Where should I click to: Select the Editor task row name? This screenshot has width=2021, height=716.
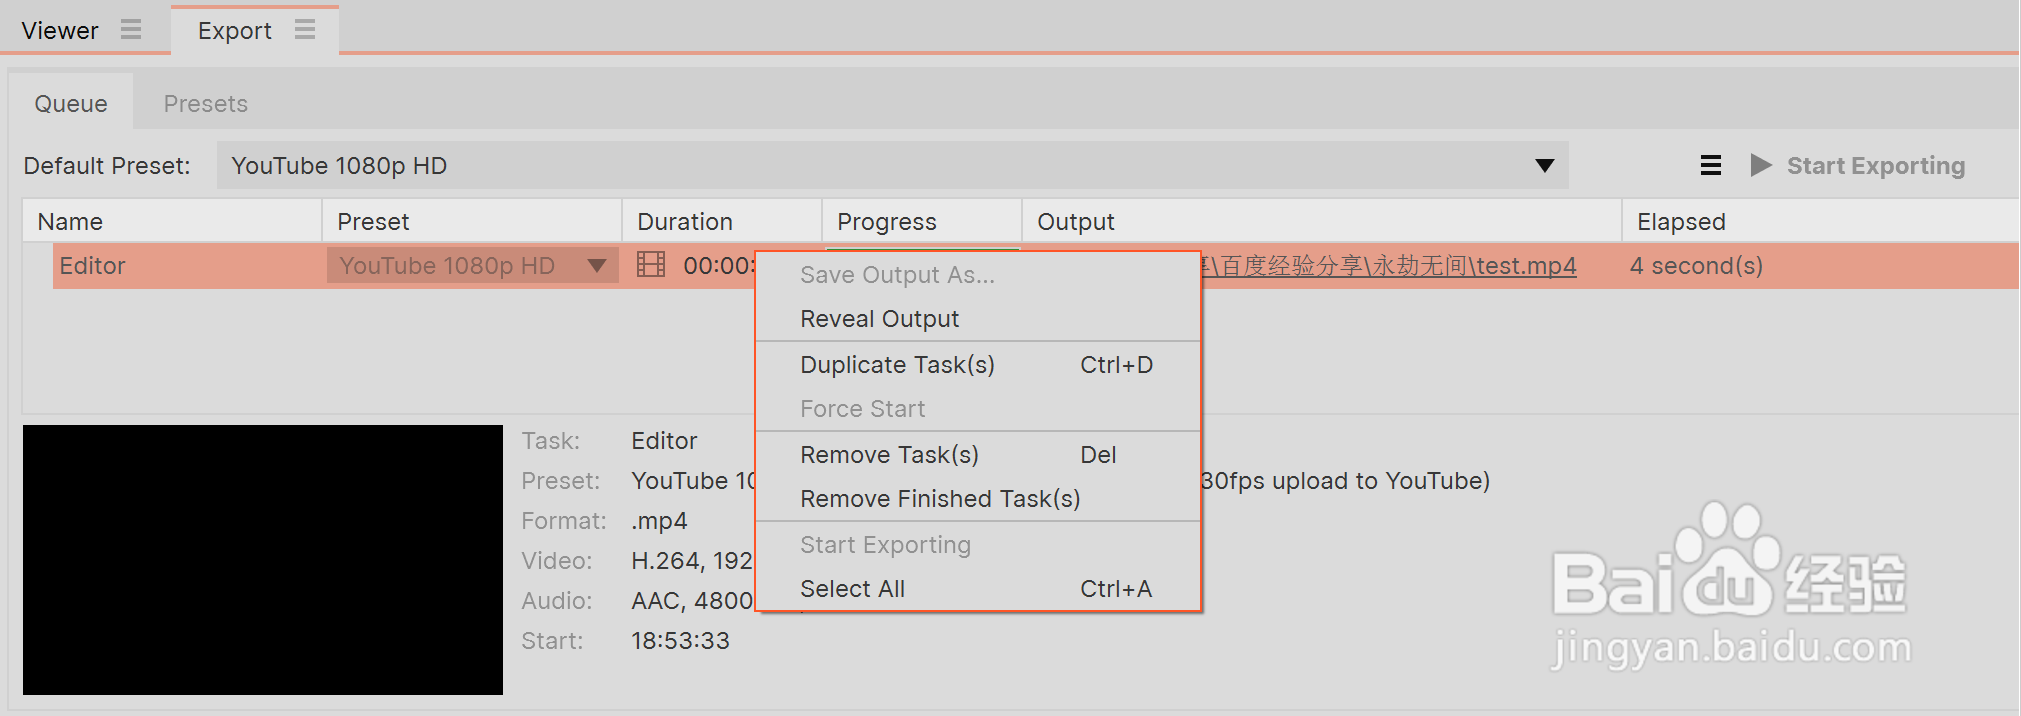[x=92, y=266]
